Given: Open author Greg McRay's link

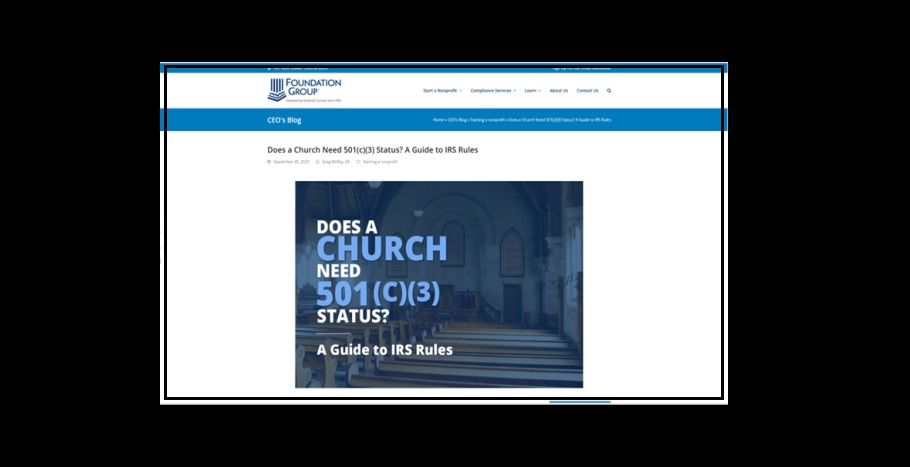Looking at the screenshot, I should point(336,161).
